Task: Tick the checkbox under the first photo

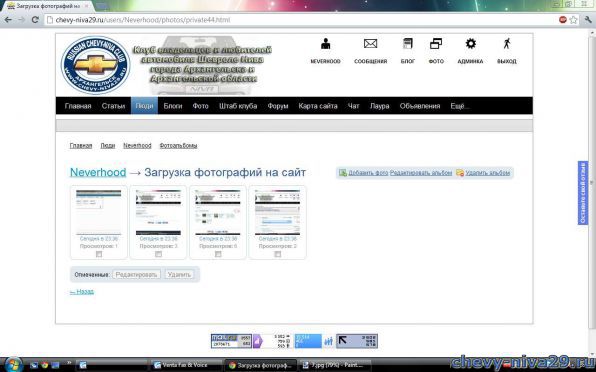Action: tap(99, 254)
